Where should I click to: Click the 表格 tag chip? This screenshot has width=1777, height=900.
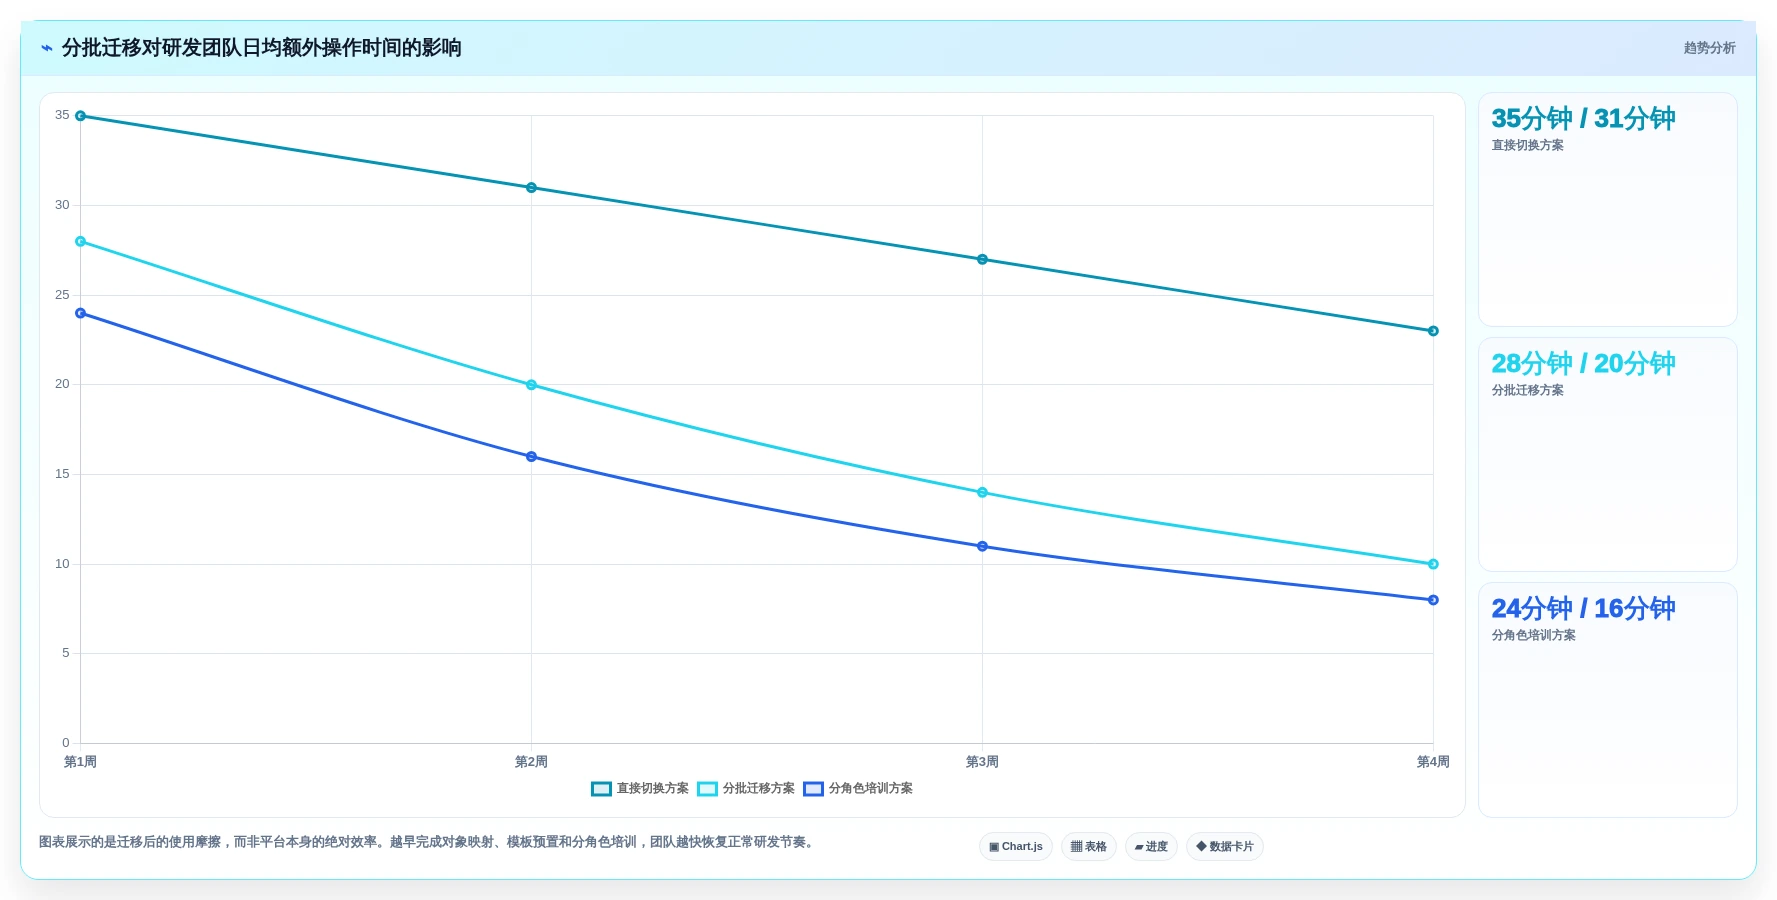pyautogui.click(x=1089, y=847)
